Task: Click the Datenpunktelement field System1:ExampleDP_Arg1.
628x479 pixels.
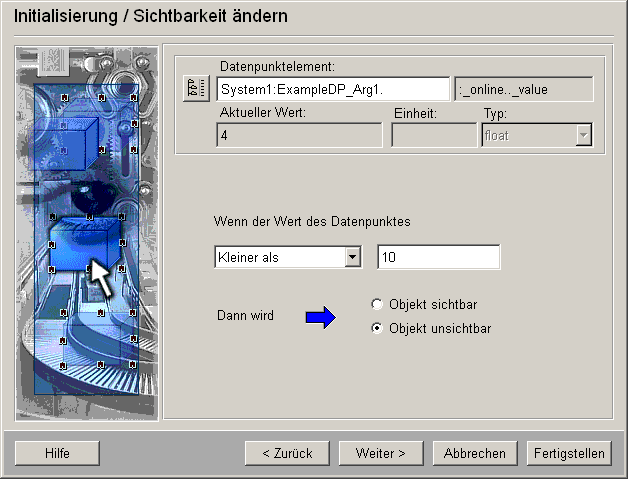Action: (x=333, y=89)
